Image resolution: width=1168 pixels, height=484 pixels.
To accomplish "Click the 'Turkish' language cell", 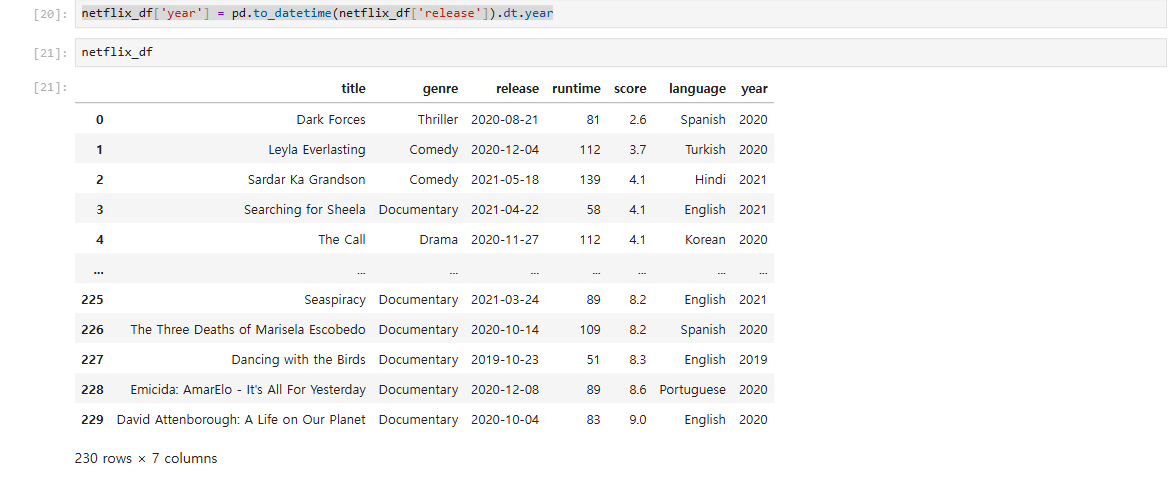I will (705, 150).
